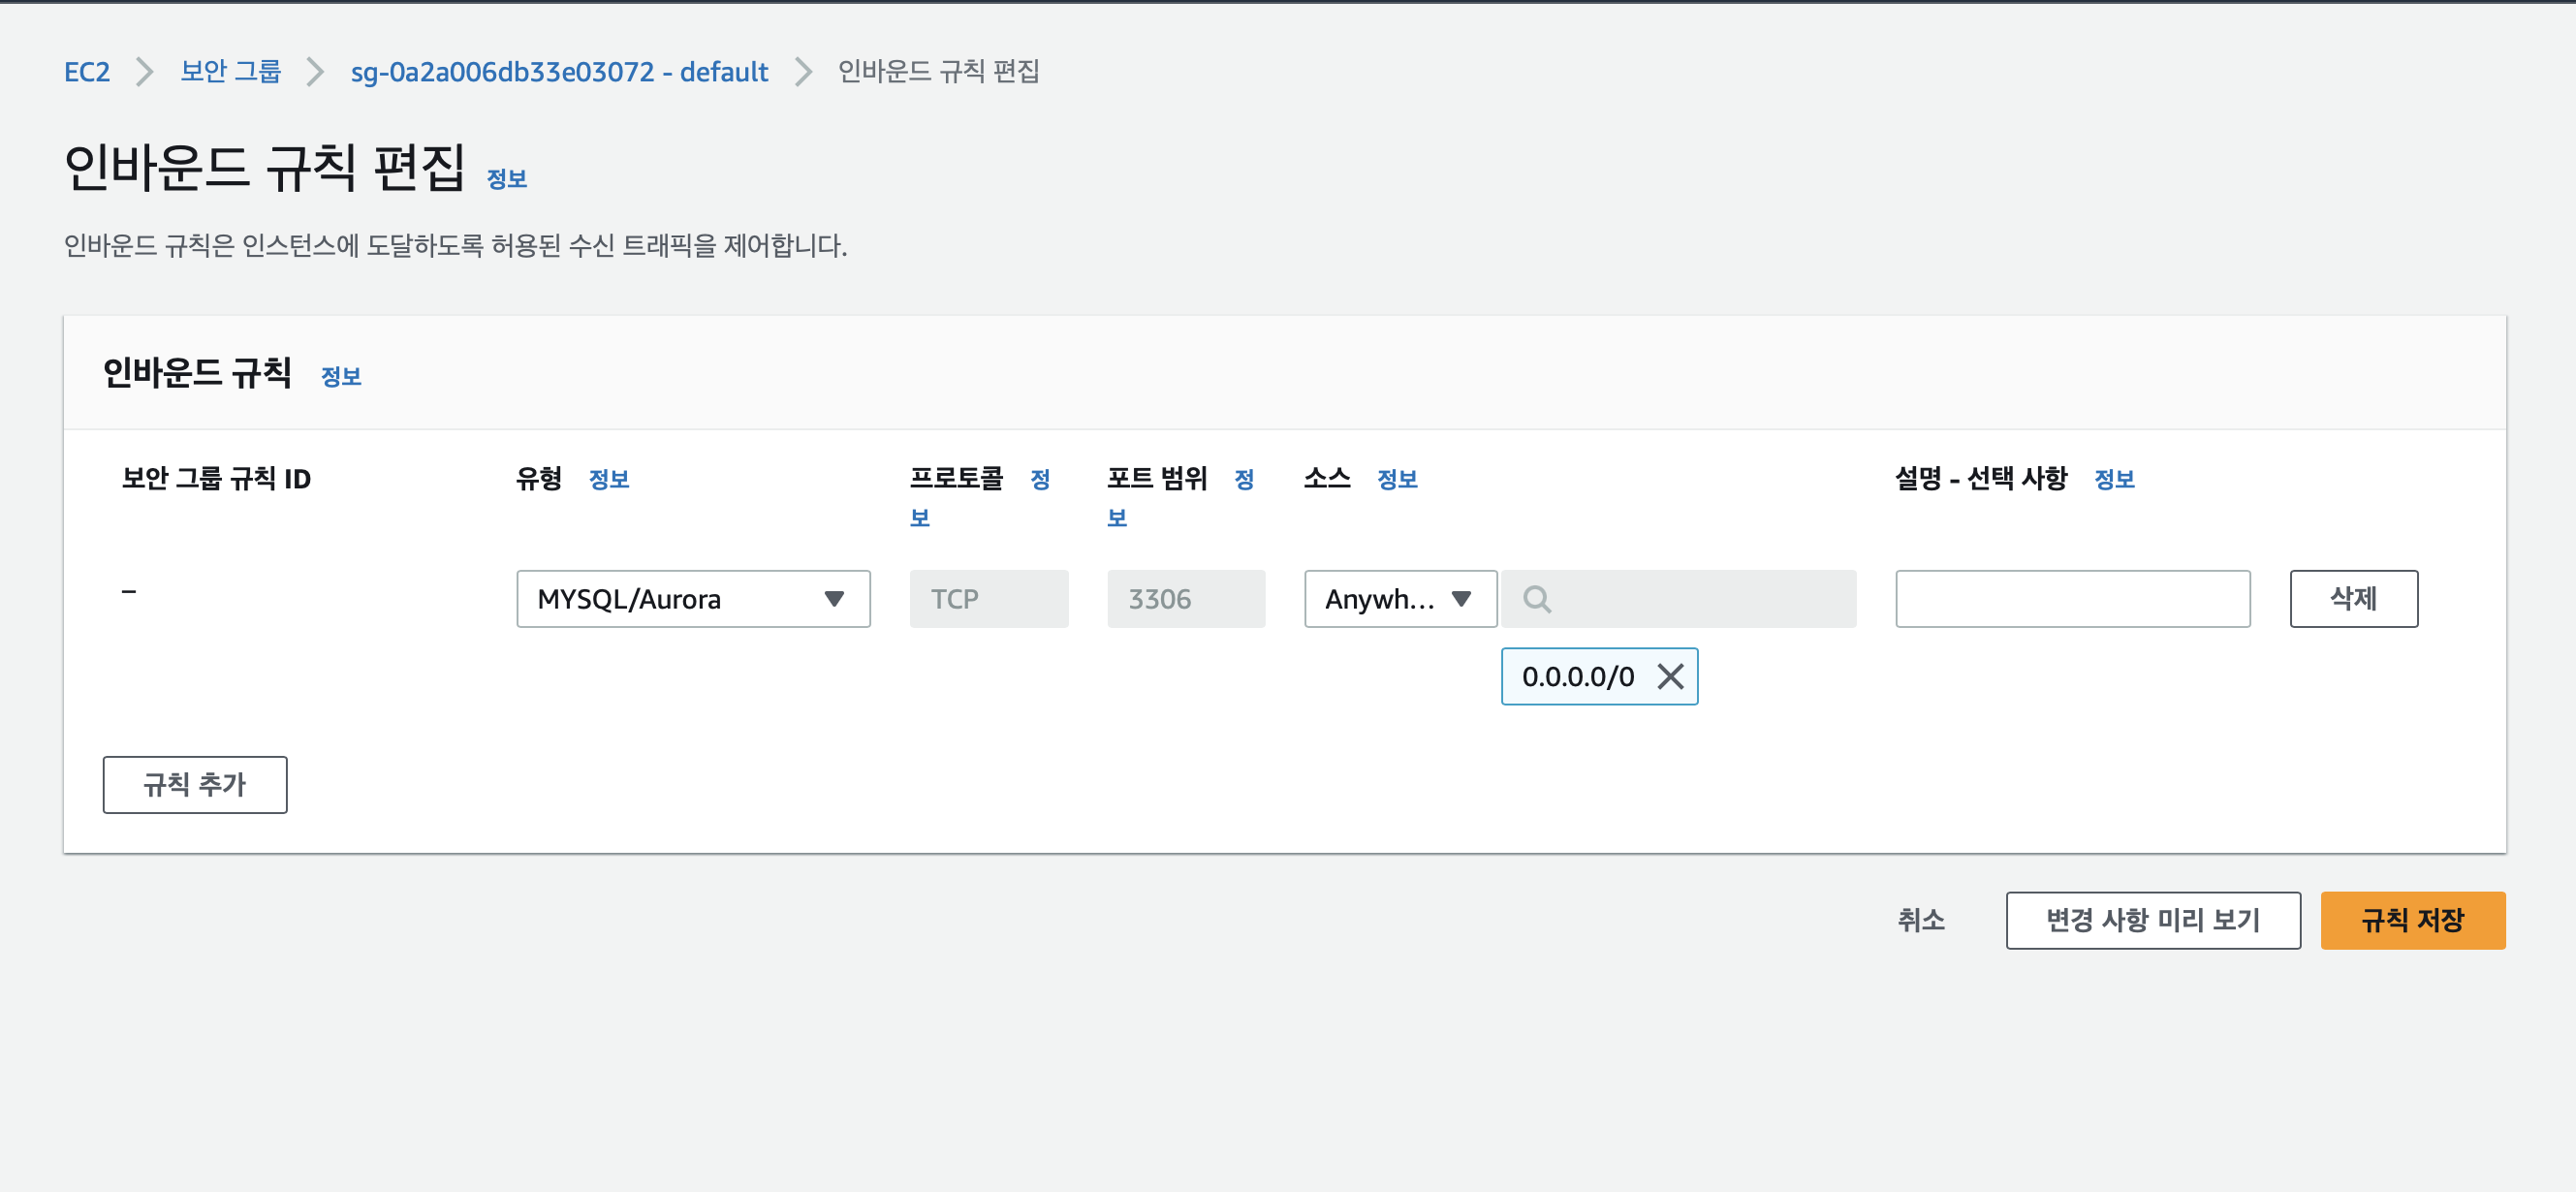Image resolution: width=2576 pixels, height=1192 pixels.
Task: Open the MYSQL/Aurora type dropdown
Action: tap(692, 599)
